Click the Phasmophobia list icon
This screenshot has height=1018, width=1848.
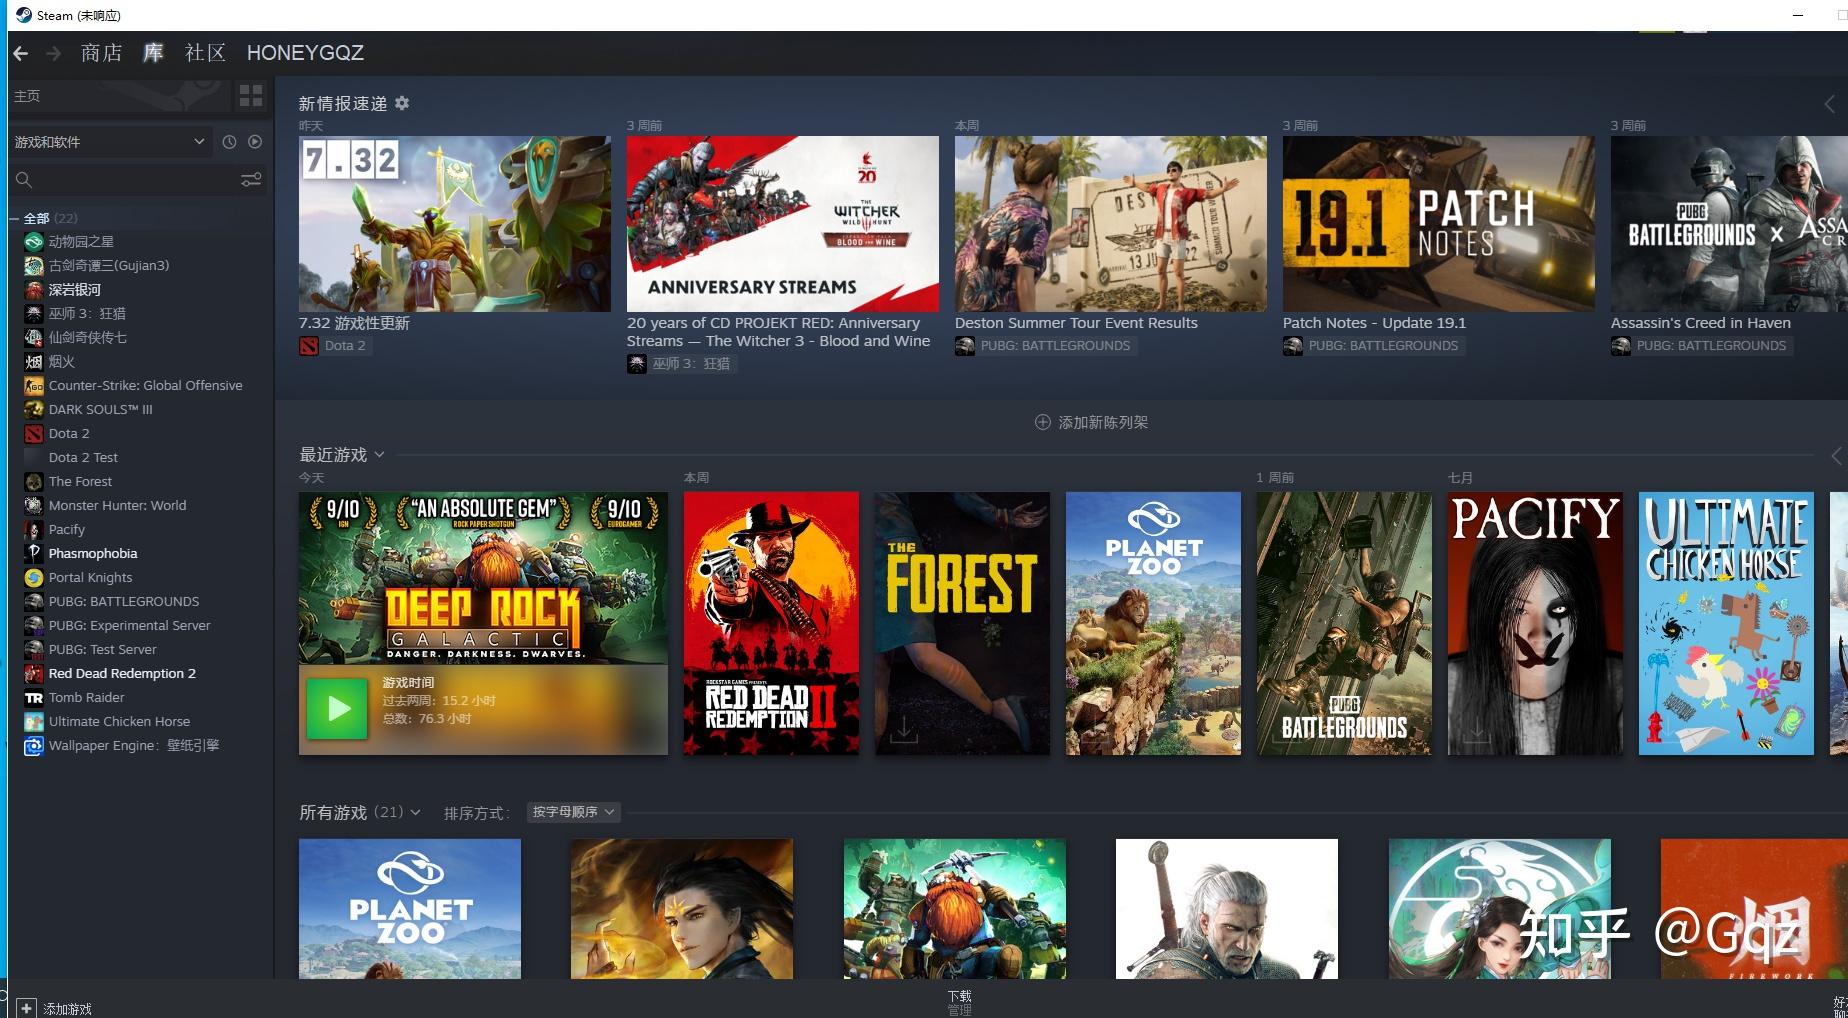click(33, 553)
